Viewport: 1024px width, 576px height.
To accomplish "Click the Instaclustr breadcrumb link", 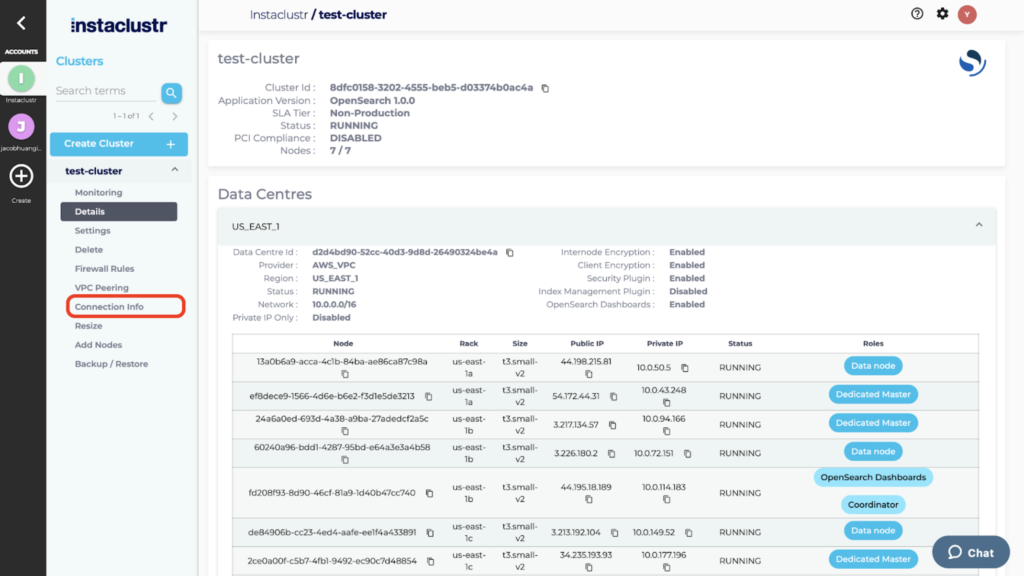I will coord(278,15).
